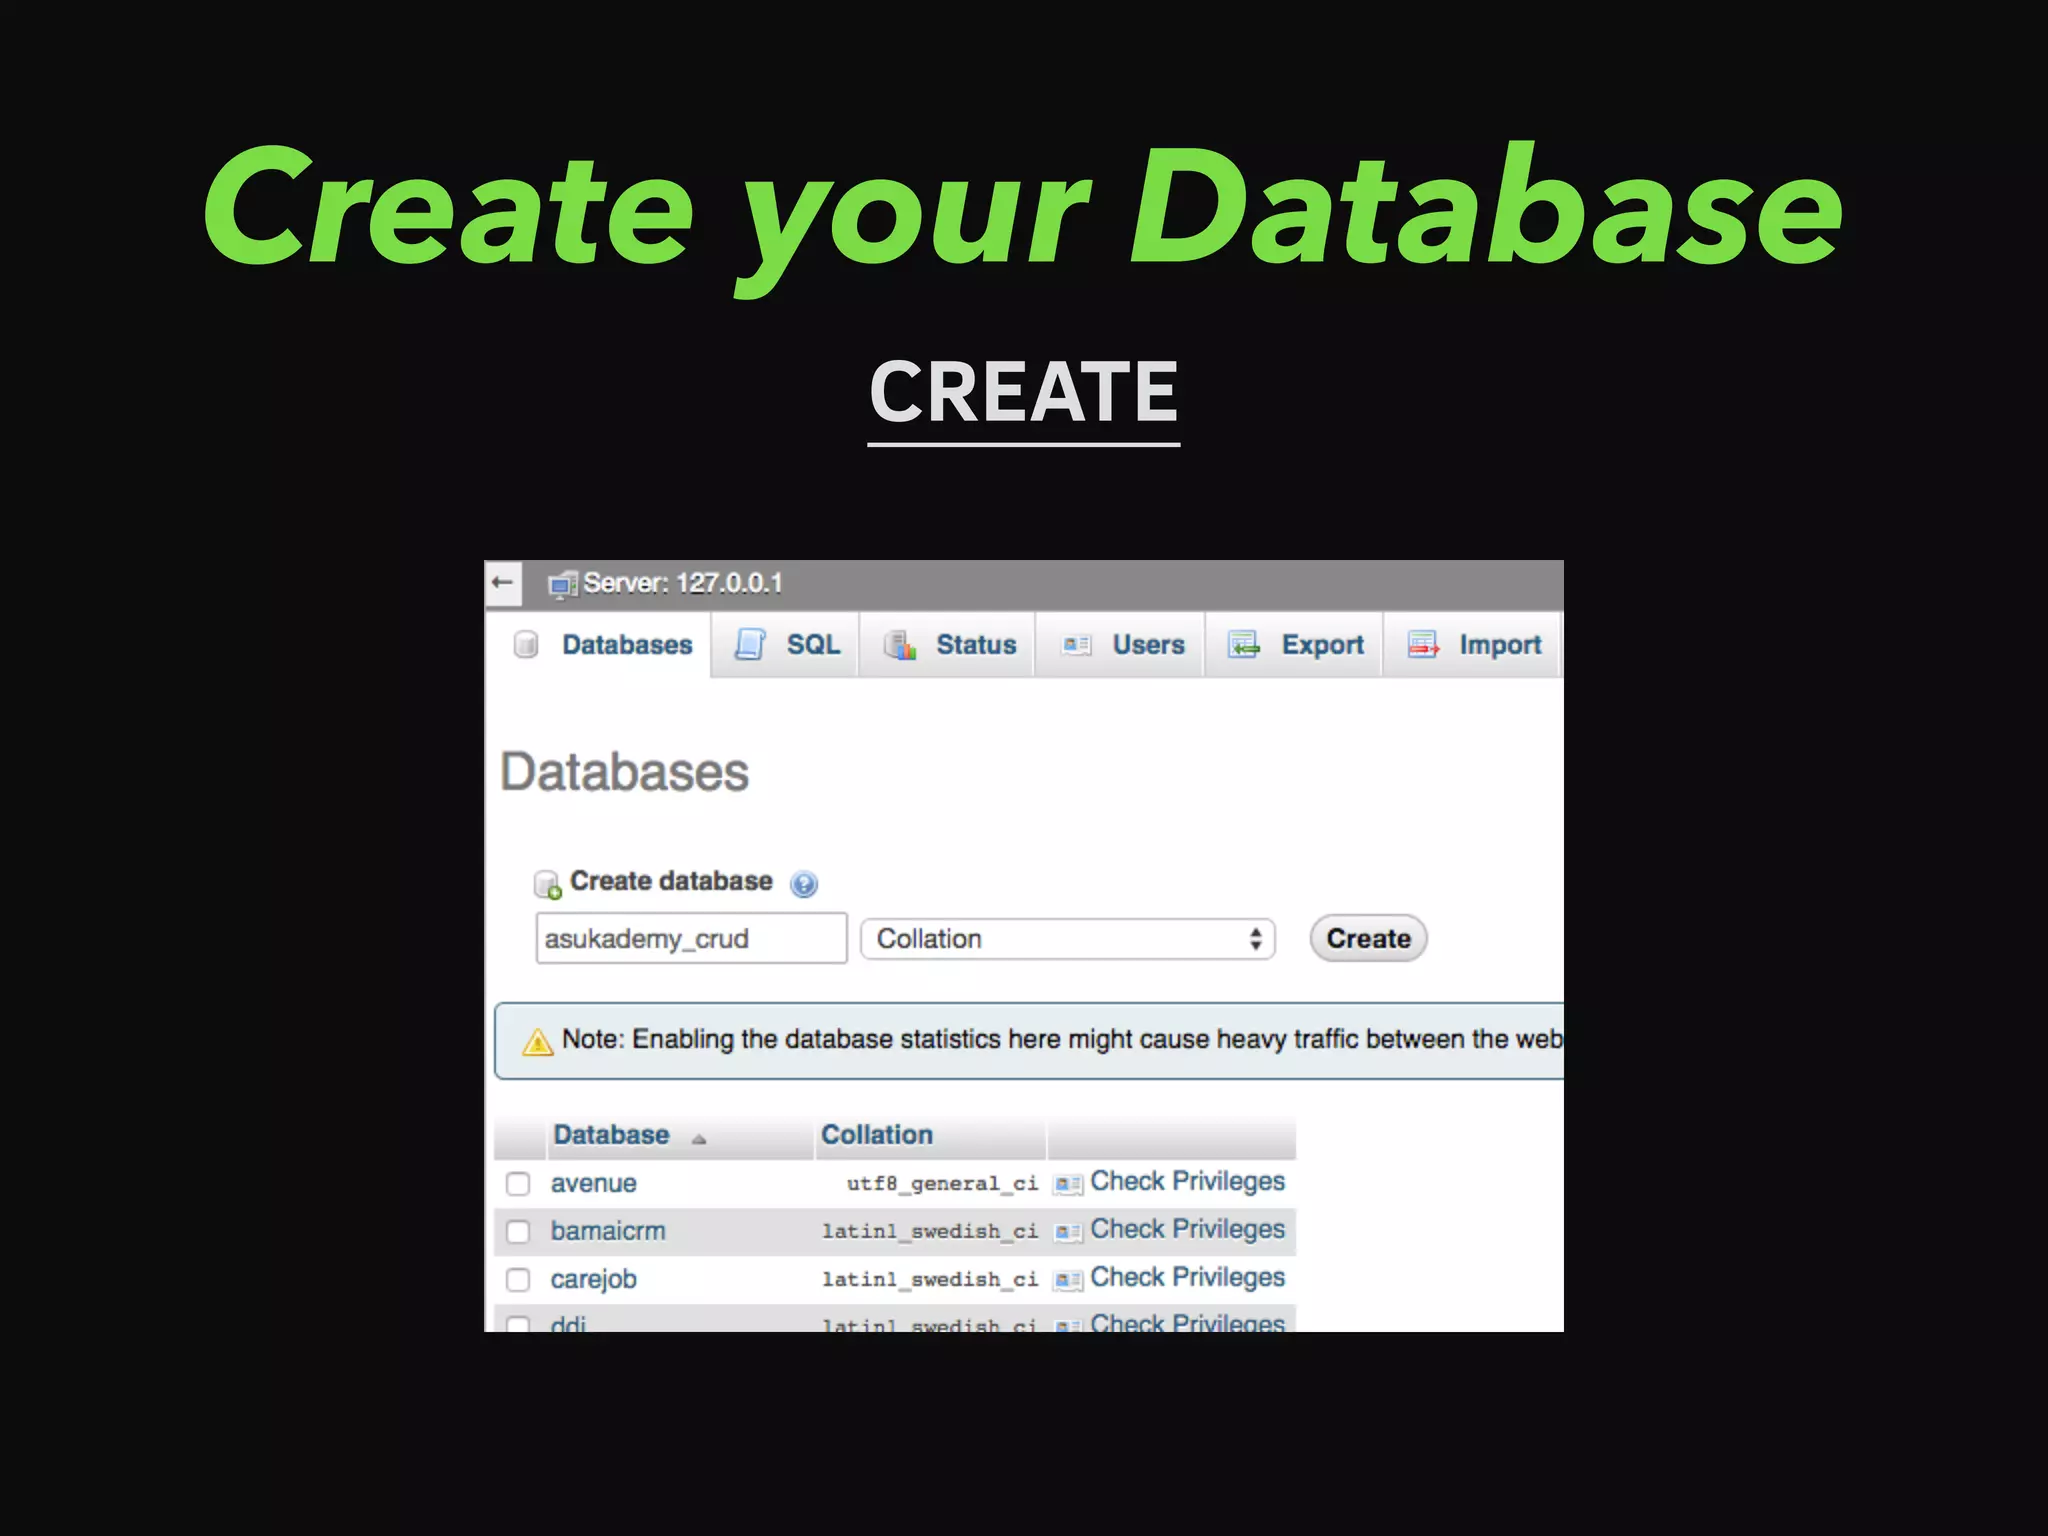Tick the checkbox for avenue database
Screen dimensions: 2048x1536
(x=518, y=1184)
